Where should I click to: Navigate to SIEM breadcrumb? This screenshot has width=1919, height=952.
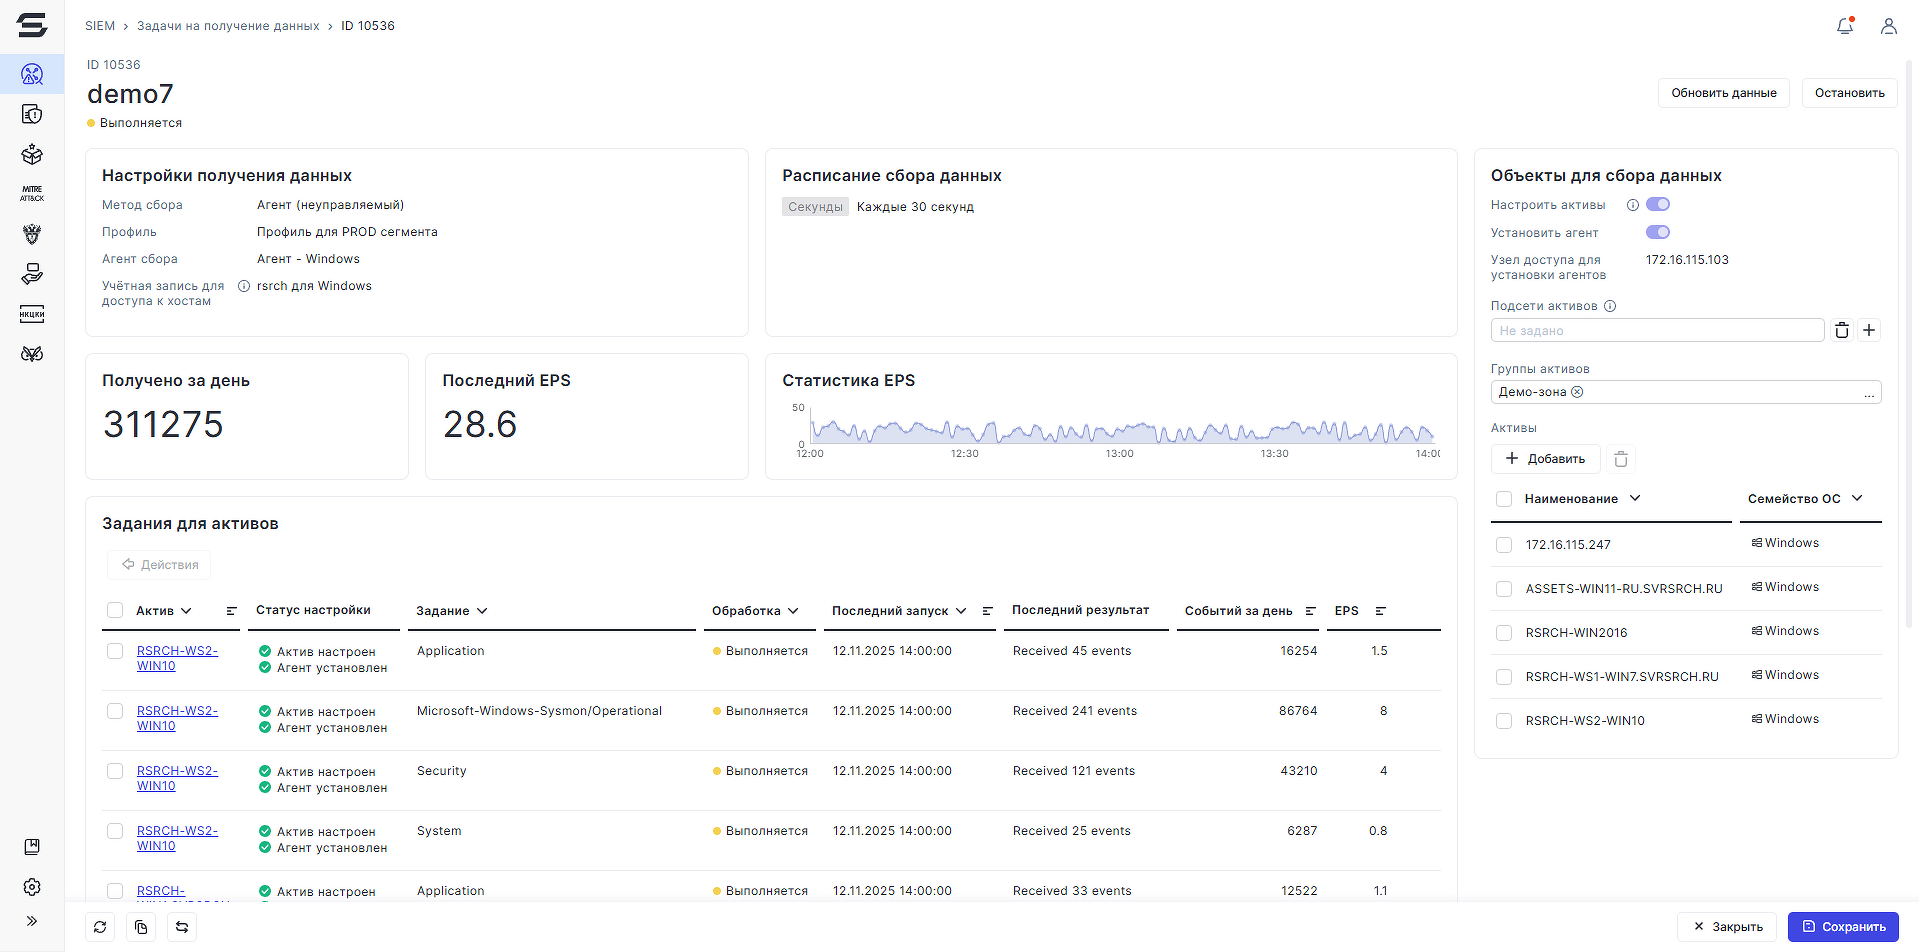tap(100, 26)
